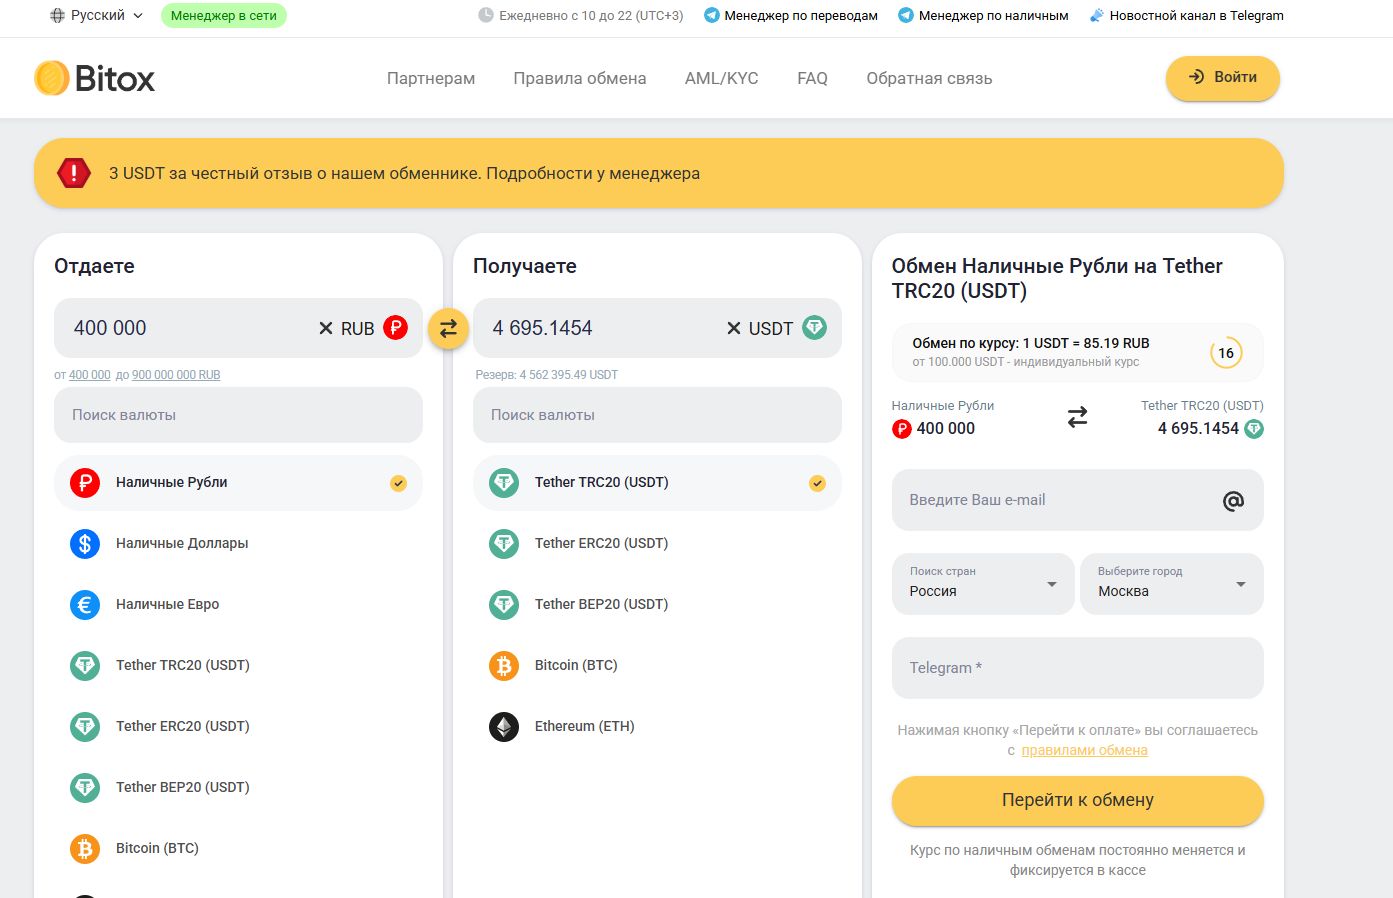Click the Tether icon beside USDT in the receive field
1393x898 pixels.
(815, 327)
